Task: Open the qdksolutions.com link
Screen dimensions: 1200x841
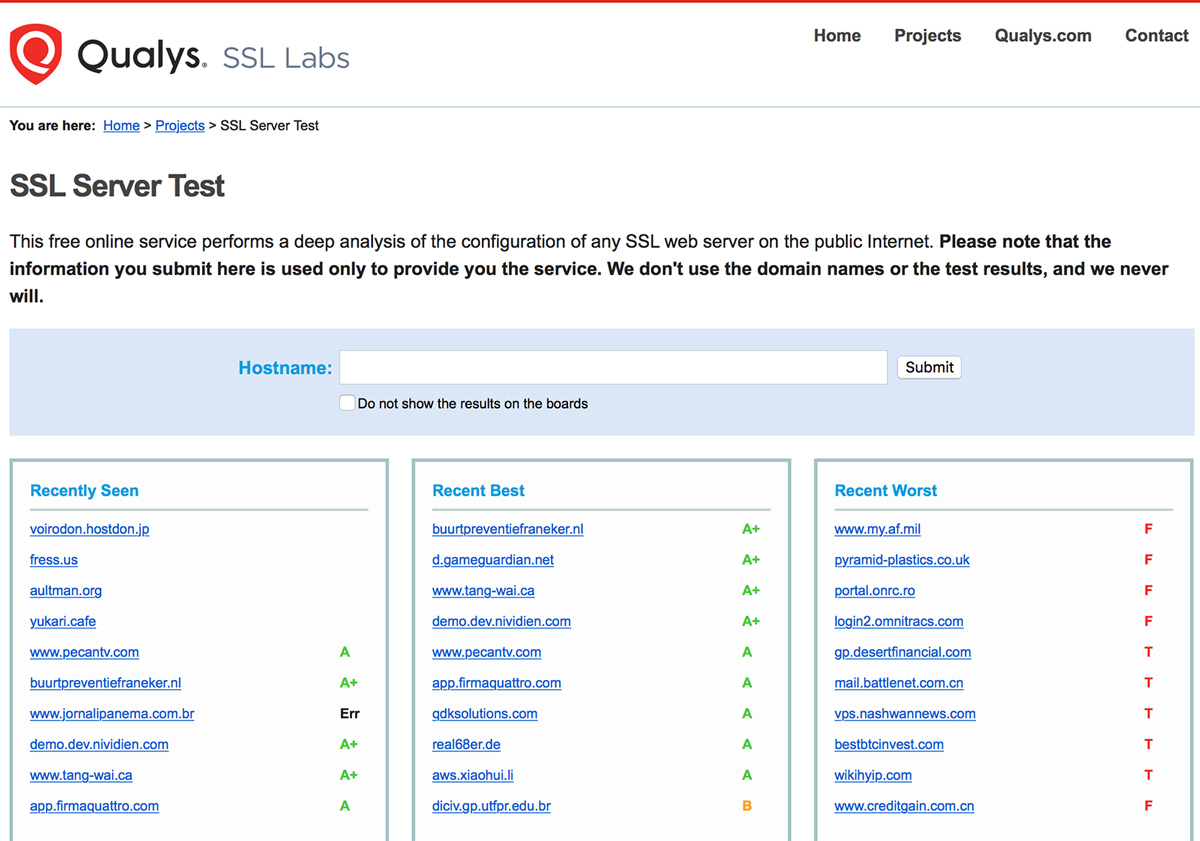Action: point(485,715)
